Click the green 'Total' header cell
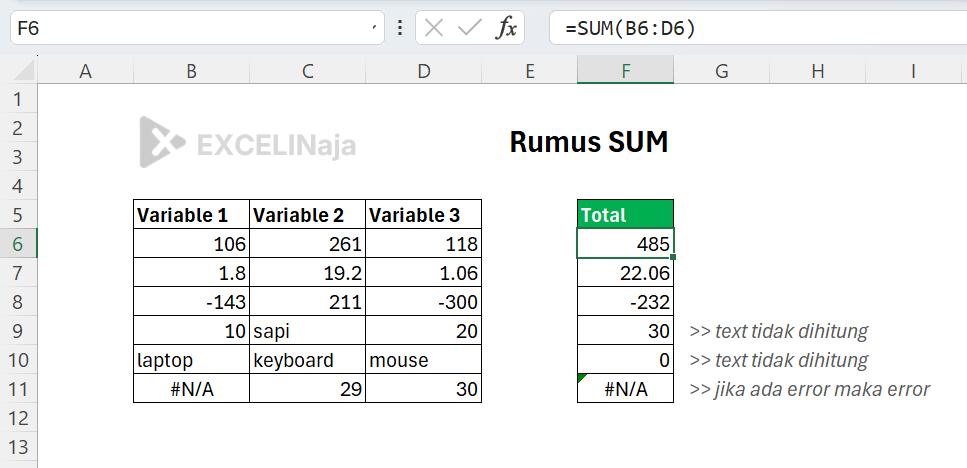The image size is (967, 468). pyautogui.click(x=625, y=214)
